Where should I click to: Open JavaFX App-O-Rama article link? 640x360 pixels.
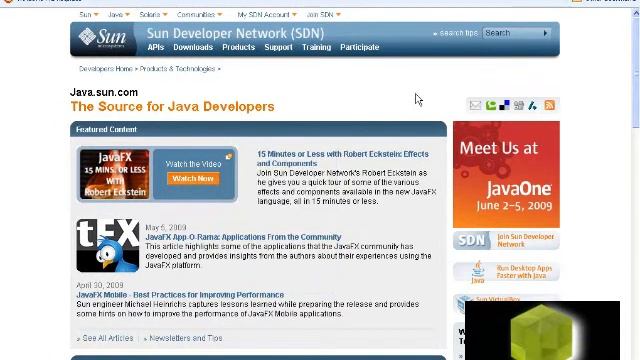click(243, 237)
